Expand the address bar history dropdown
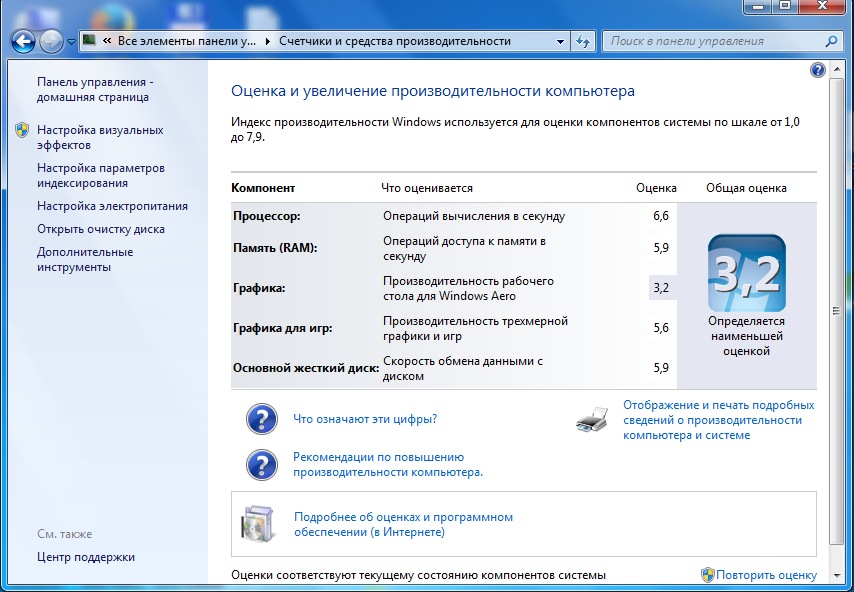Viewport: 854px width, 592px height. [560, 41]
